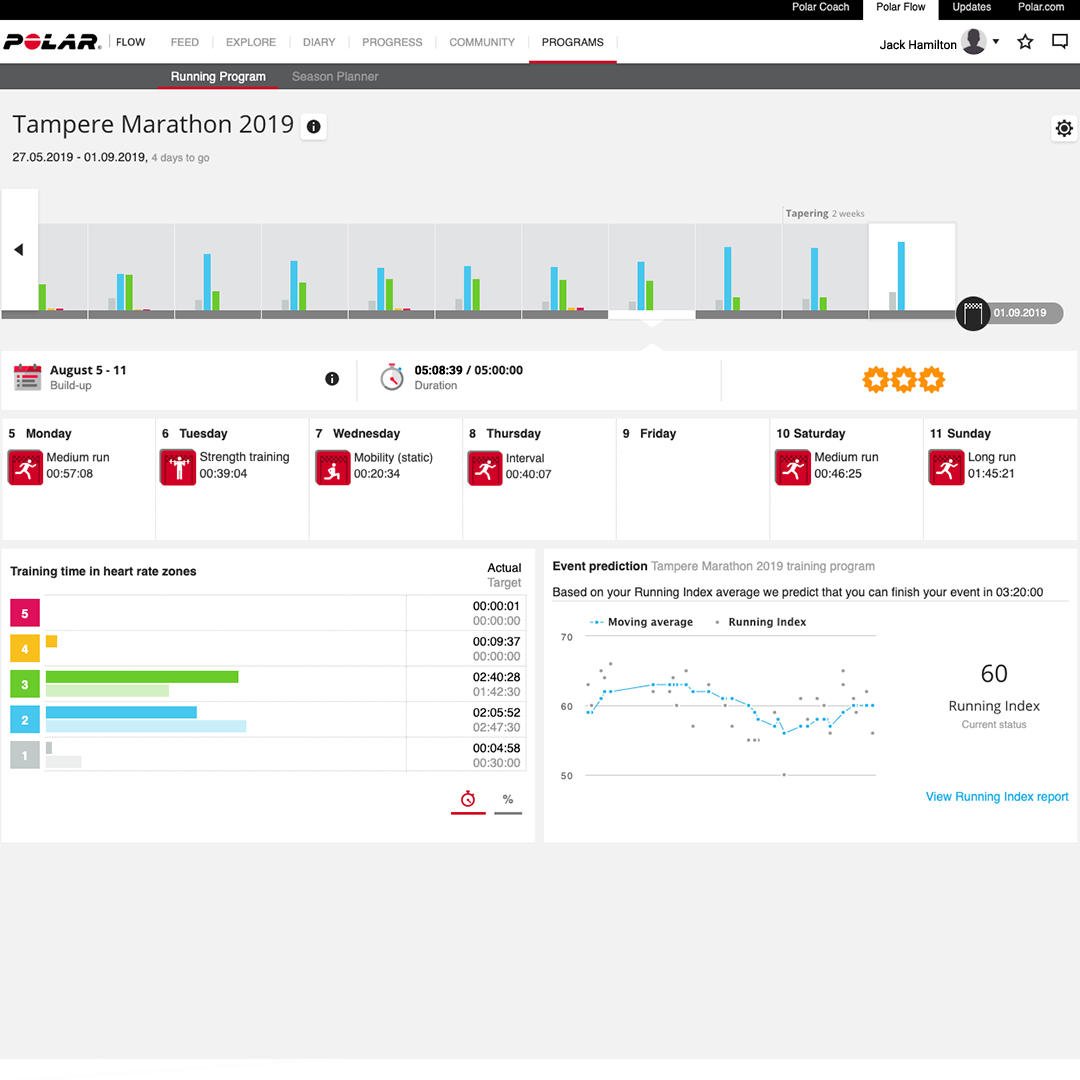Switch to Running Program tab
The height and width of the screenshot is (1080, 1080).
coord(218,76)
